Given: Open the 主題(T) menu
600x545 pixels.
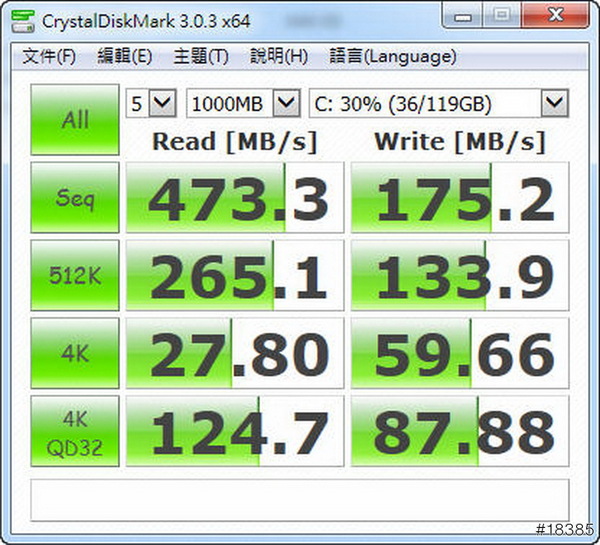Looking at the screenshot, I should [x=201, y=57].
